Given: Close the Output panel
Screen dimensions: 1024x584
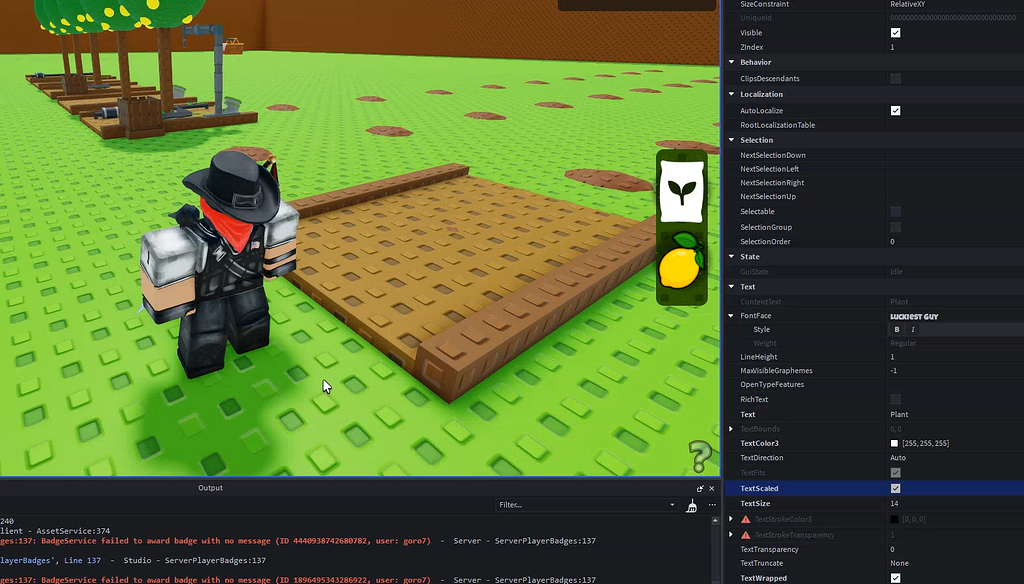Looking at the screenshot, I should pos(712,488).
